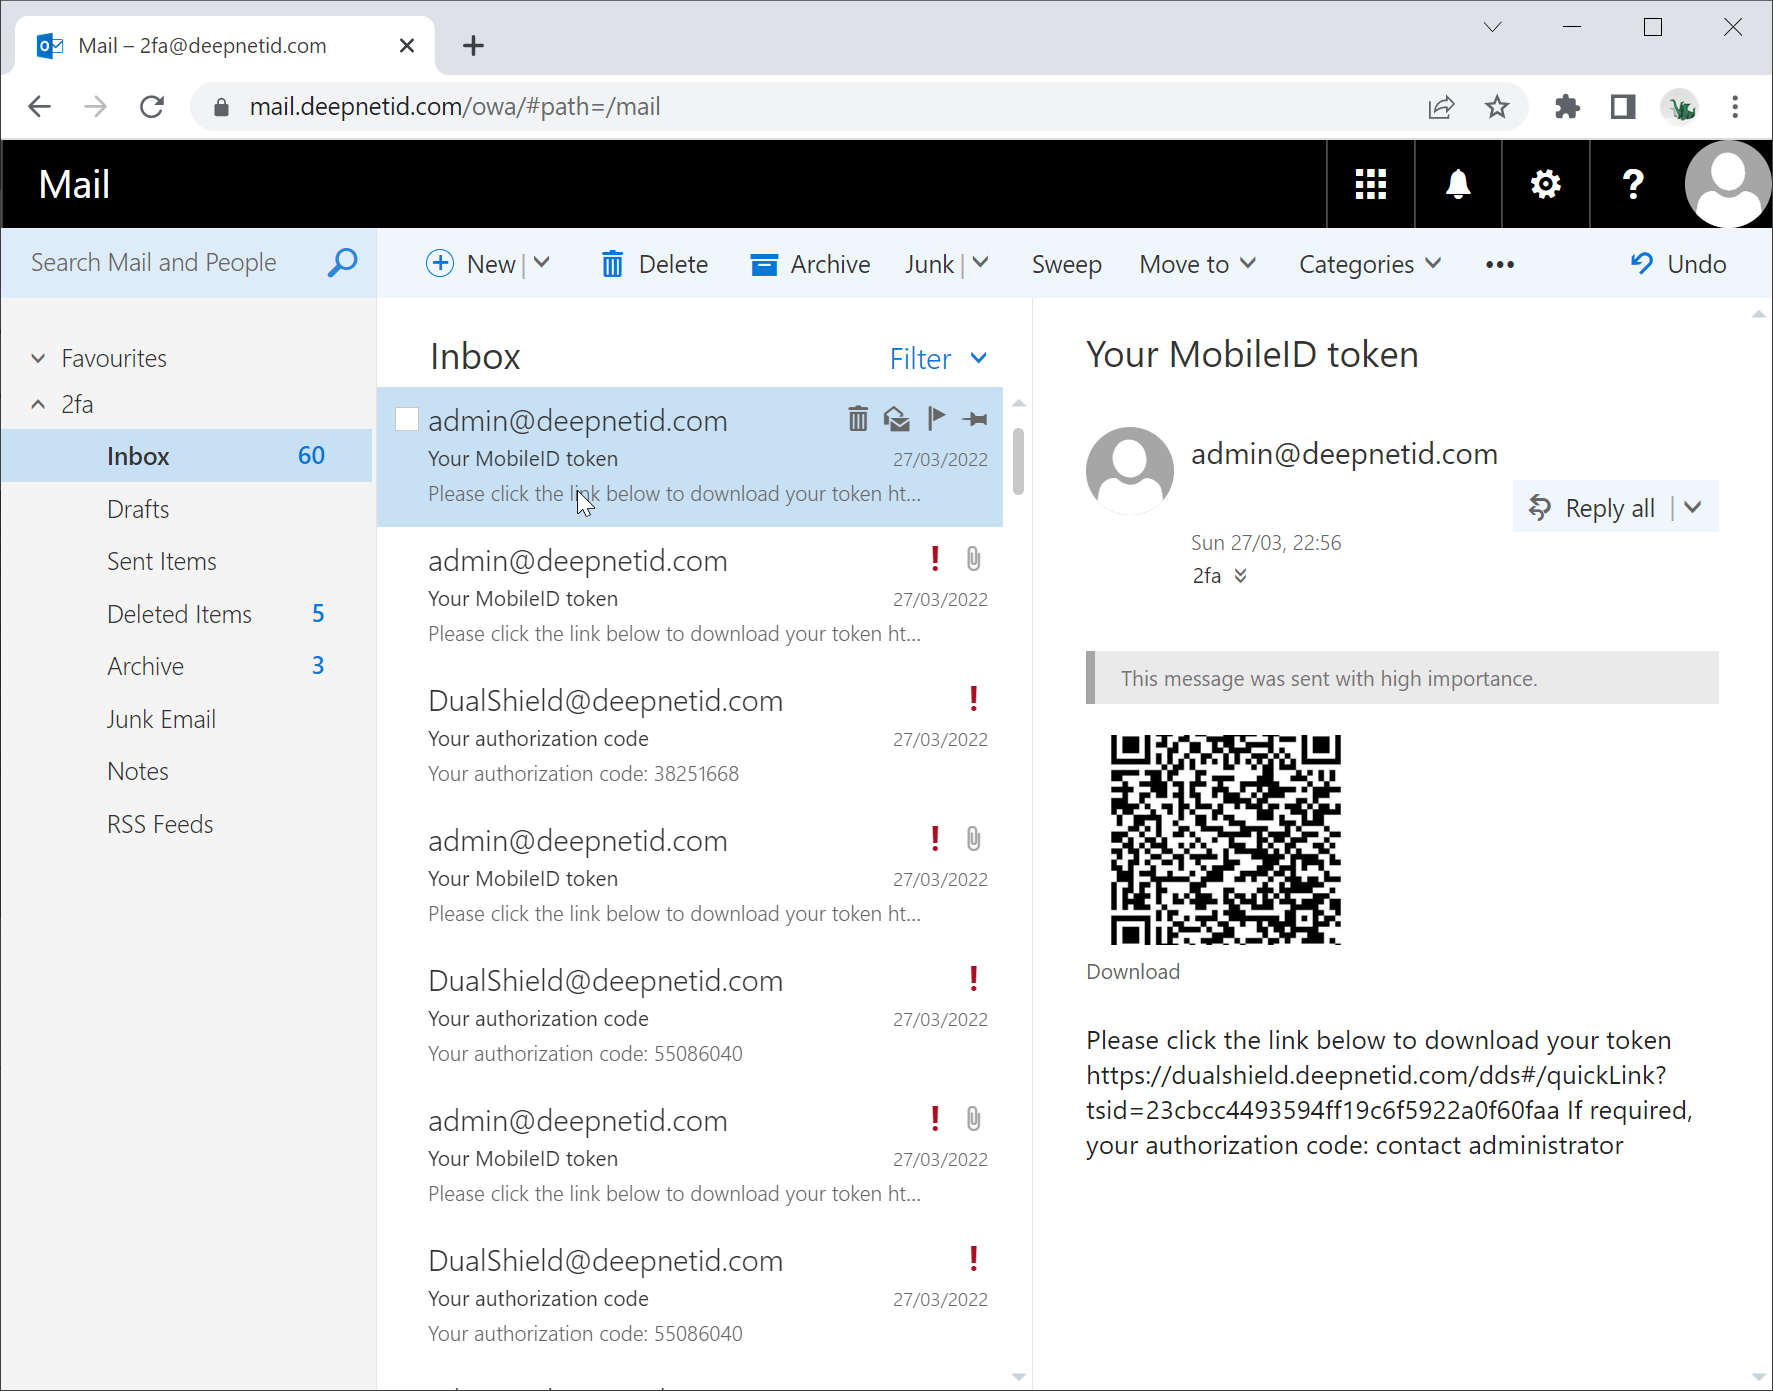
Task: Click the help question mark icon
Action: point(1632,185)
